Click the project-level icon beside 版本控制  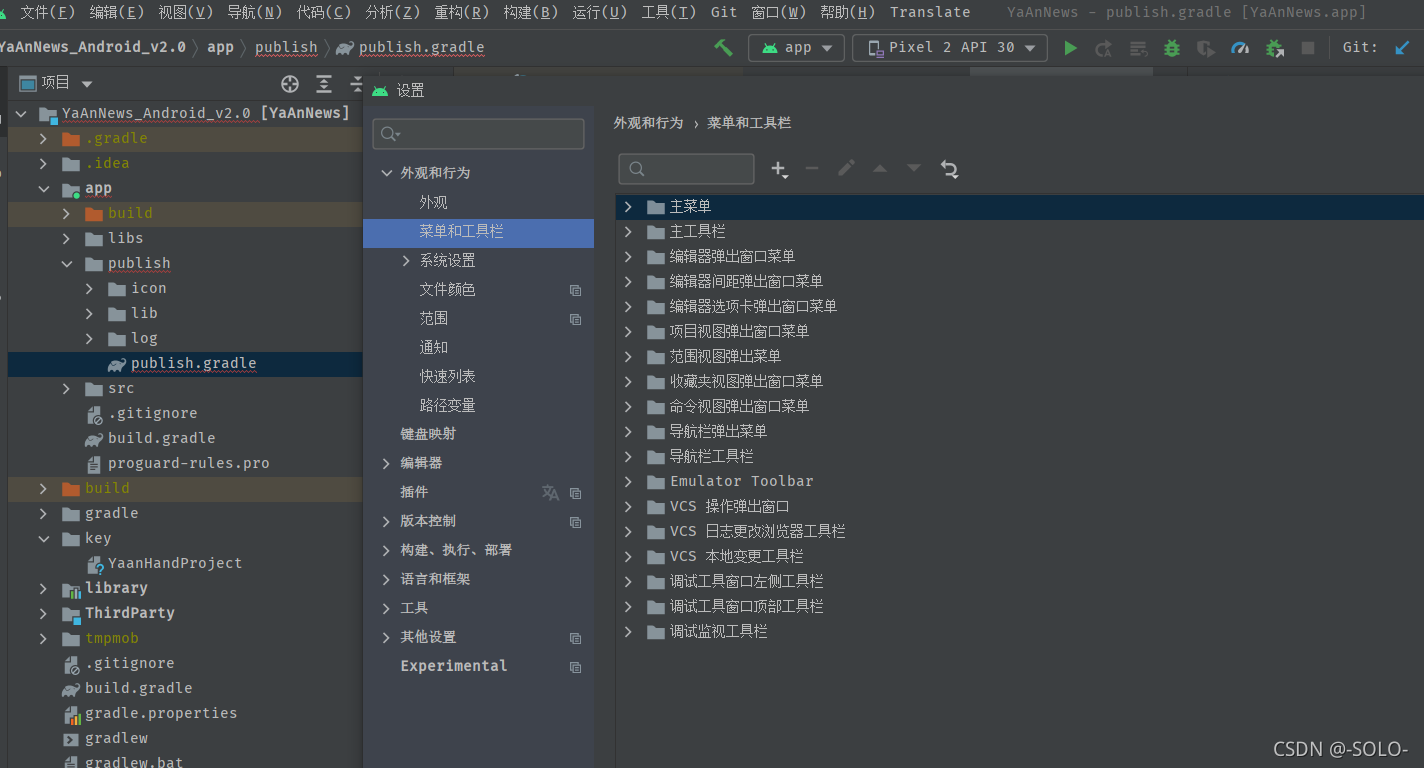(575, 522)
